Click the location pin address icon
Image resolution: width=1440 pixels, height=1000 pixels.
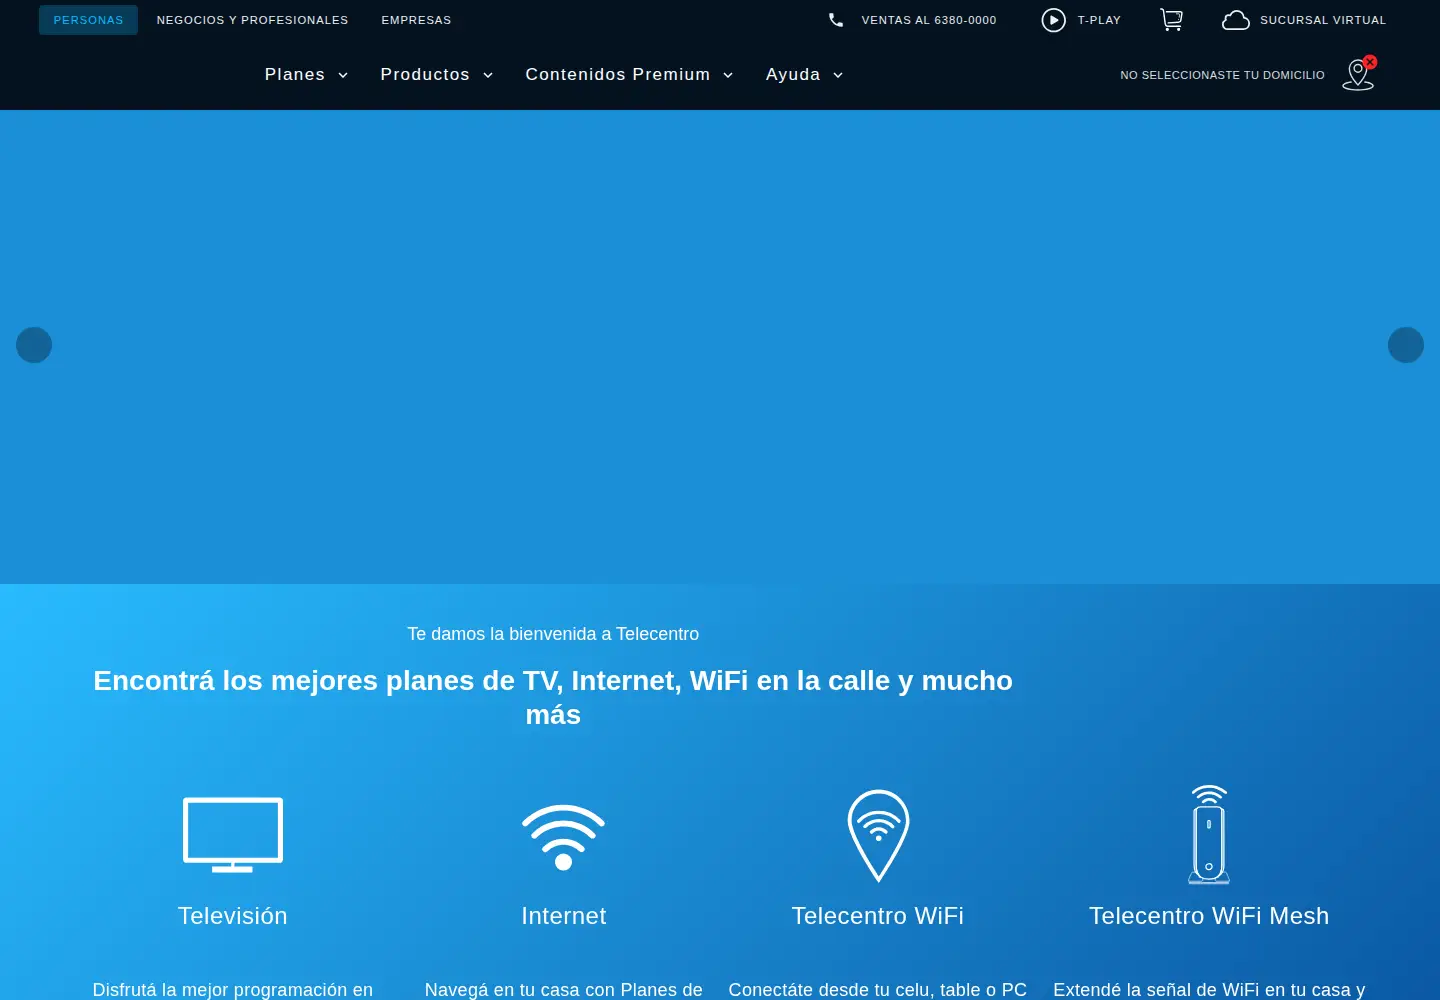tap(1359, 74)
